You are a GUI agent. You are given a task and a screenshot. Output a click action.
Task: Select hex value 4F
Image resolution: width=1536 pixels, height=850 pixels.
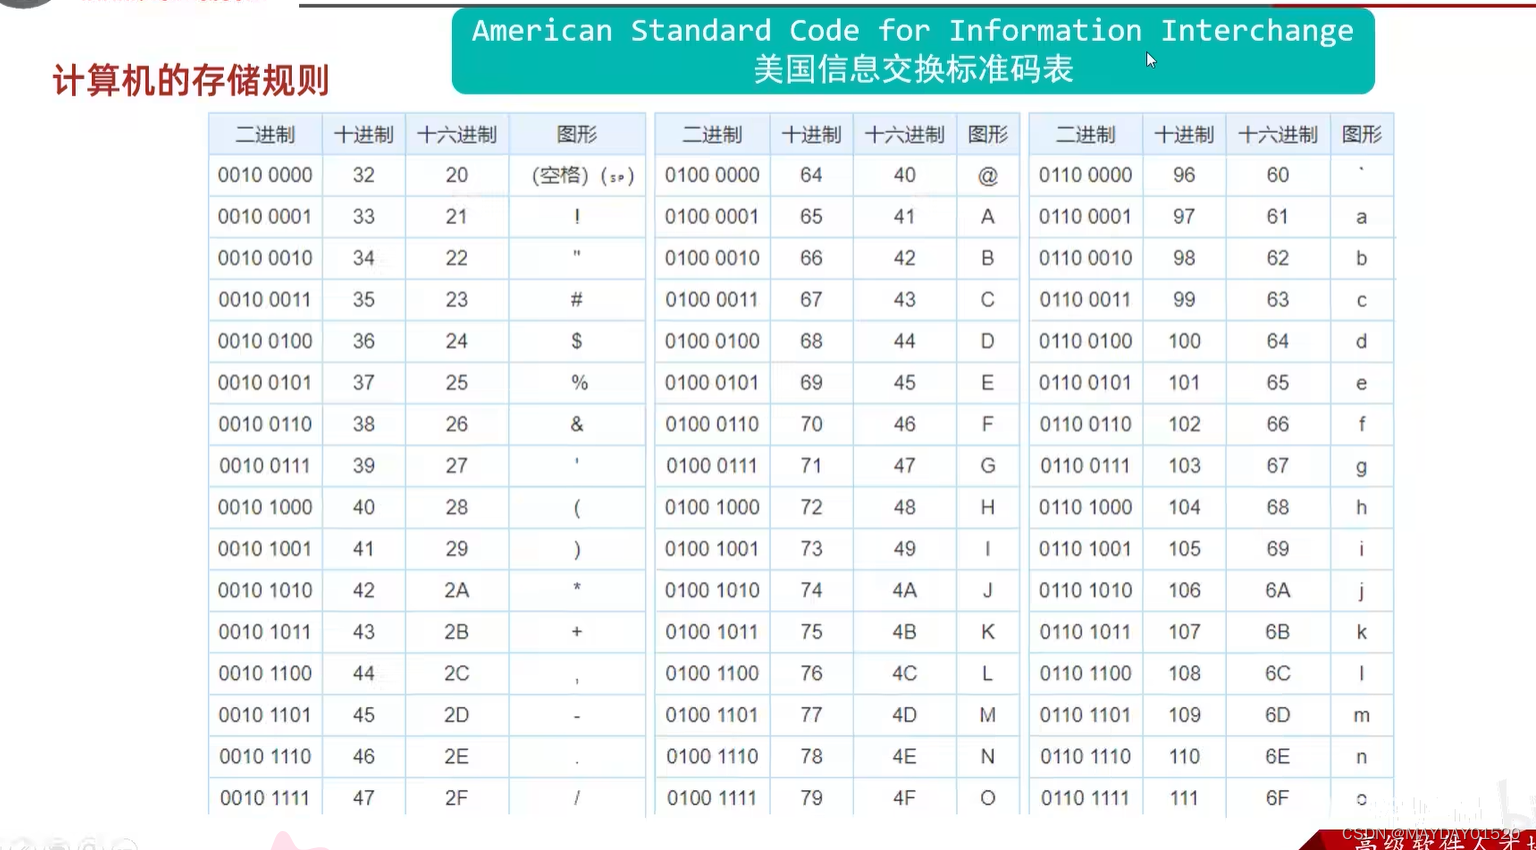pyautogui.click(x=905, y=798)
